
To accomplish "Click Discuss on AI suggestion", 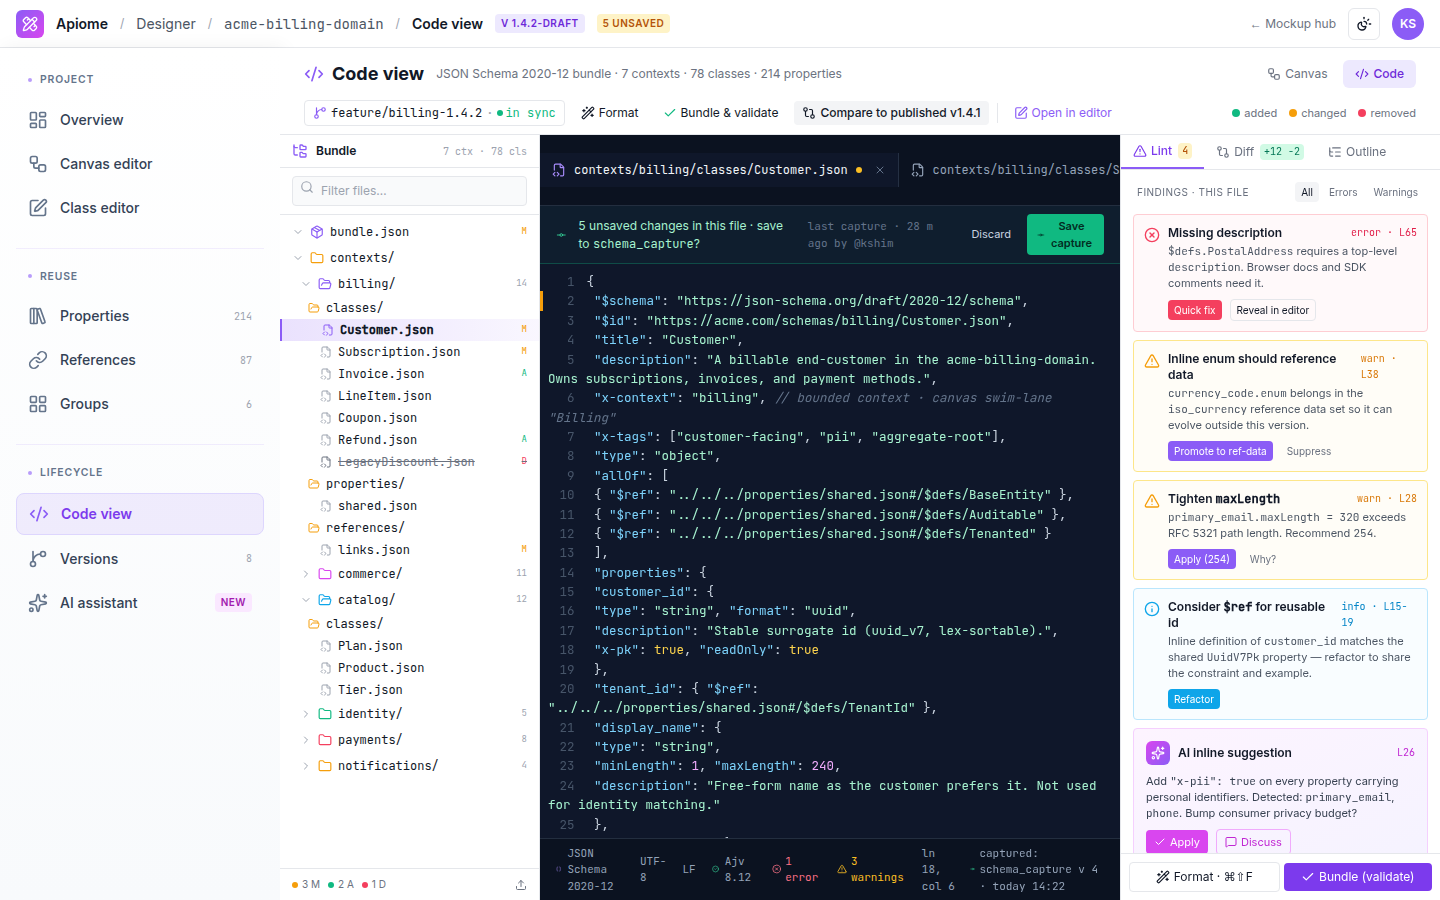I will (1253, 842).
